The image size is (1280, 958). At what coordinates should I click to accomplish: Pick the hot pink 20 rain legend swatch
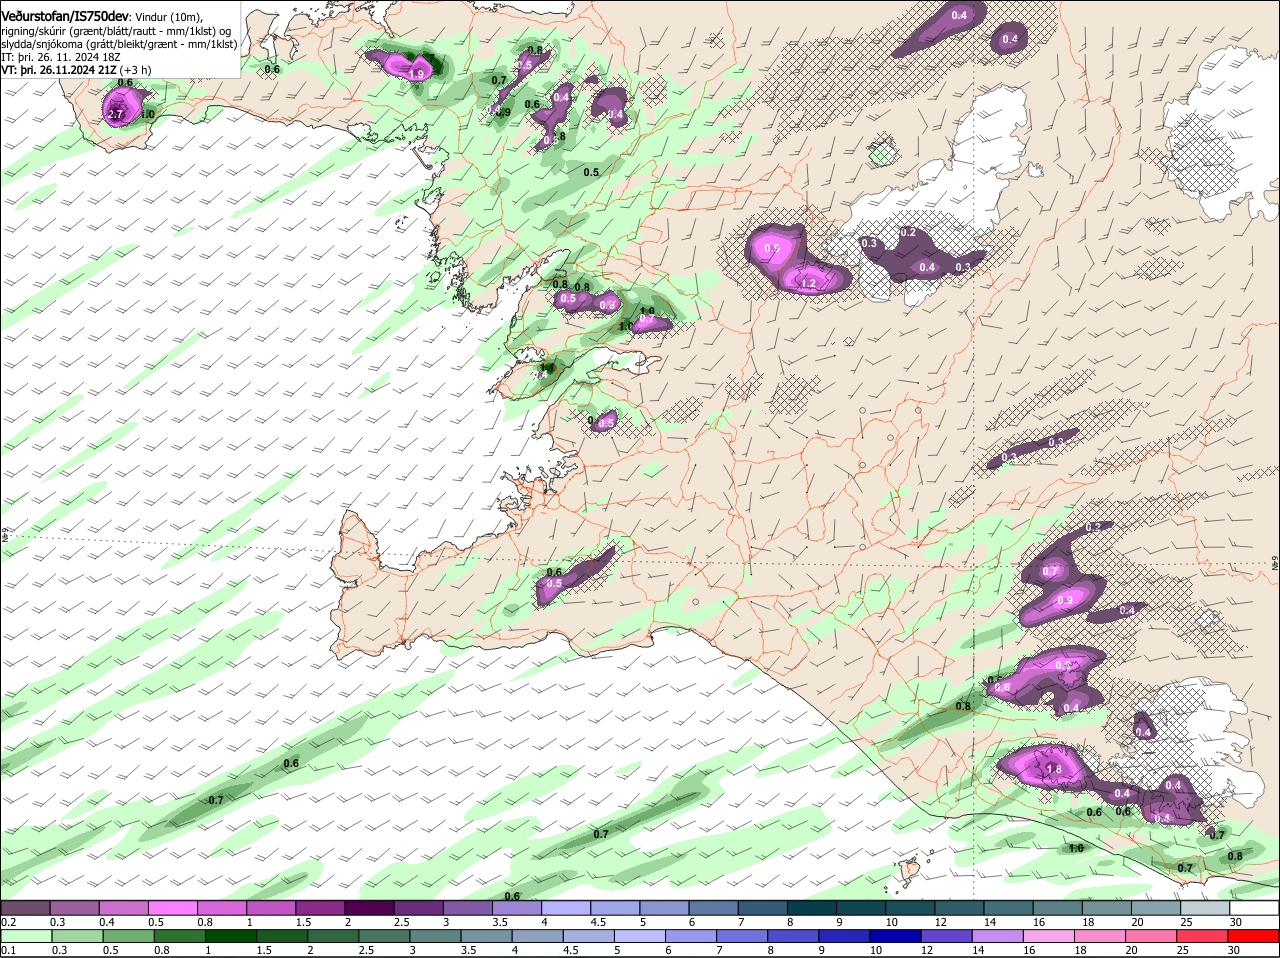pyautogui.click(x=1150, y=936)
